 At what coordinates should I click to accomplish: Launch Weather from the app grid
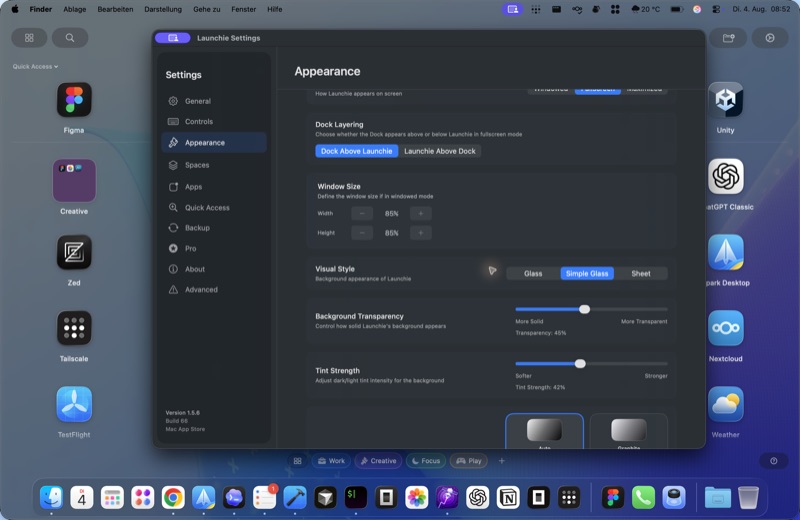coord(726,404)
